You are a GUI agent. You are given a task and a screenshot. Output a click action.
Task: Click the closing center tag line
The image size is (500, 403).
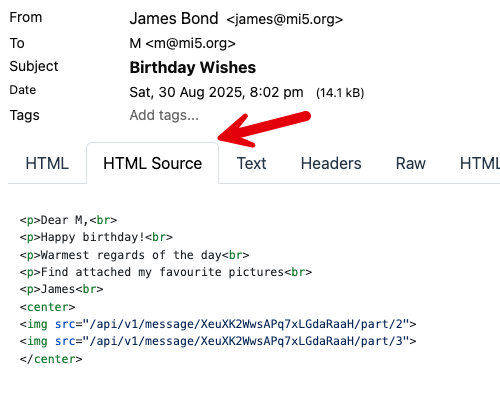click(x=51, y=359)
